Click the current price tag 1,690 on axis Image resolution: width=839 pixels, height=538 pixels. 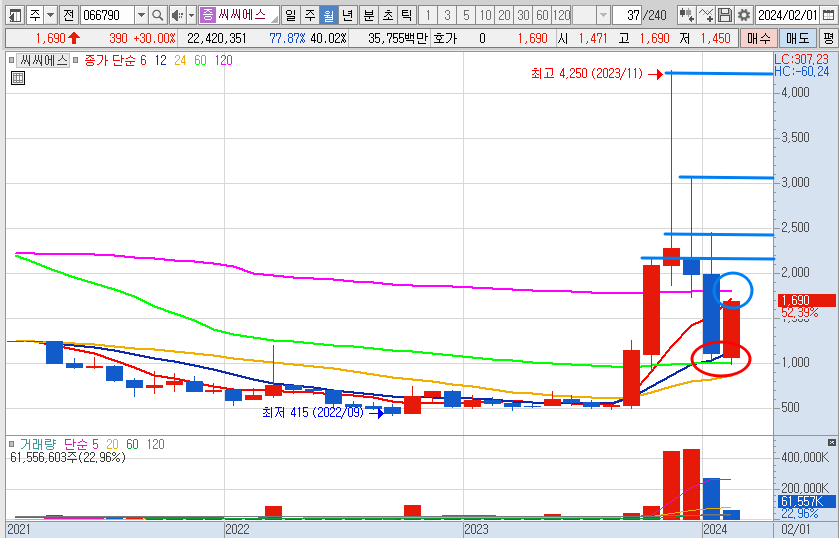click(x=805, y=300)
